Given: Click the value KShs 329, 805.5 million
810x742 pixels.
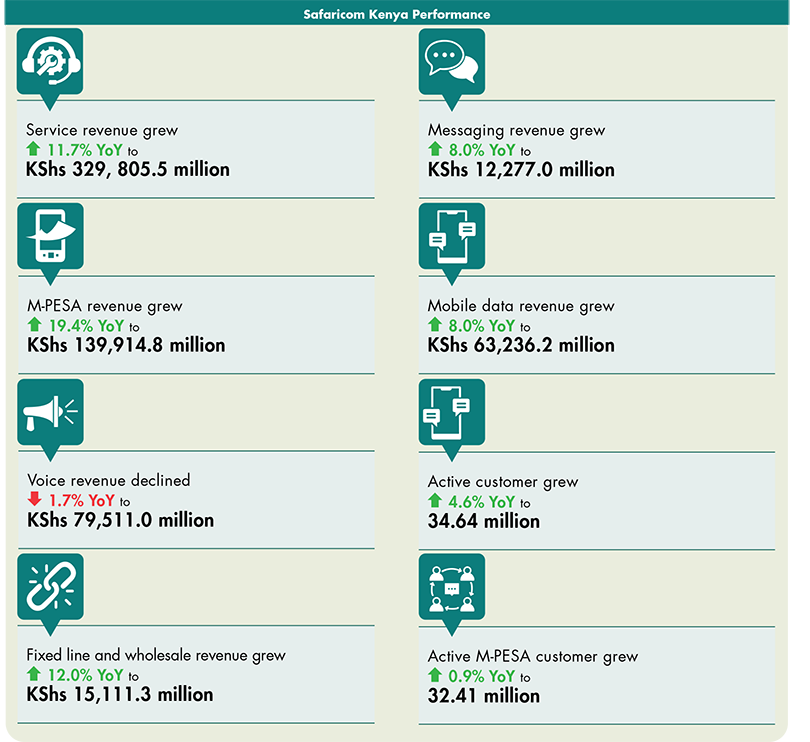Looking at the screenshot, I should point(128,169).
